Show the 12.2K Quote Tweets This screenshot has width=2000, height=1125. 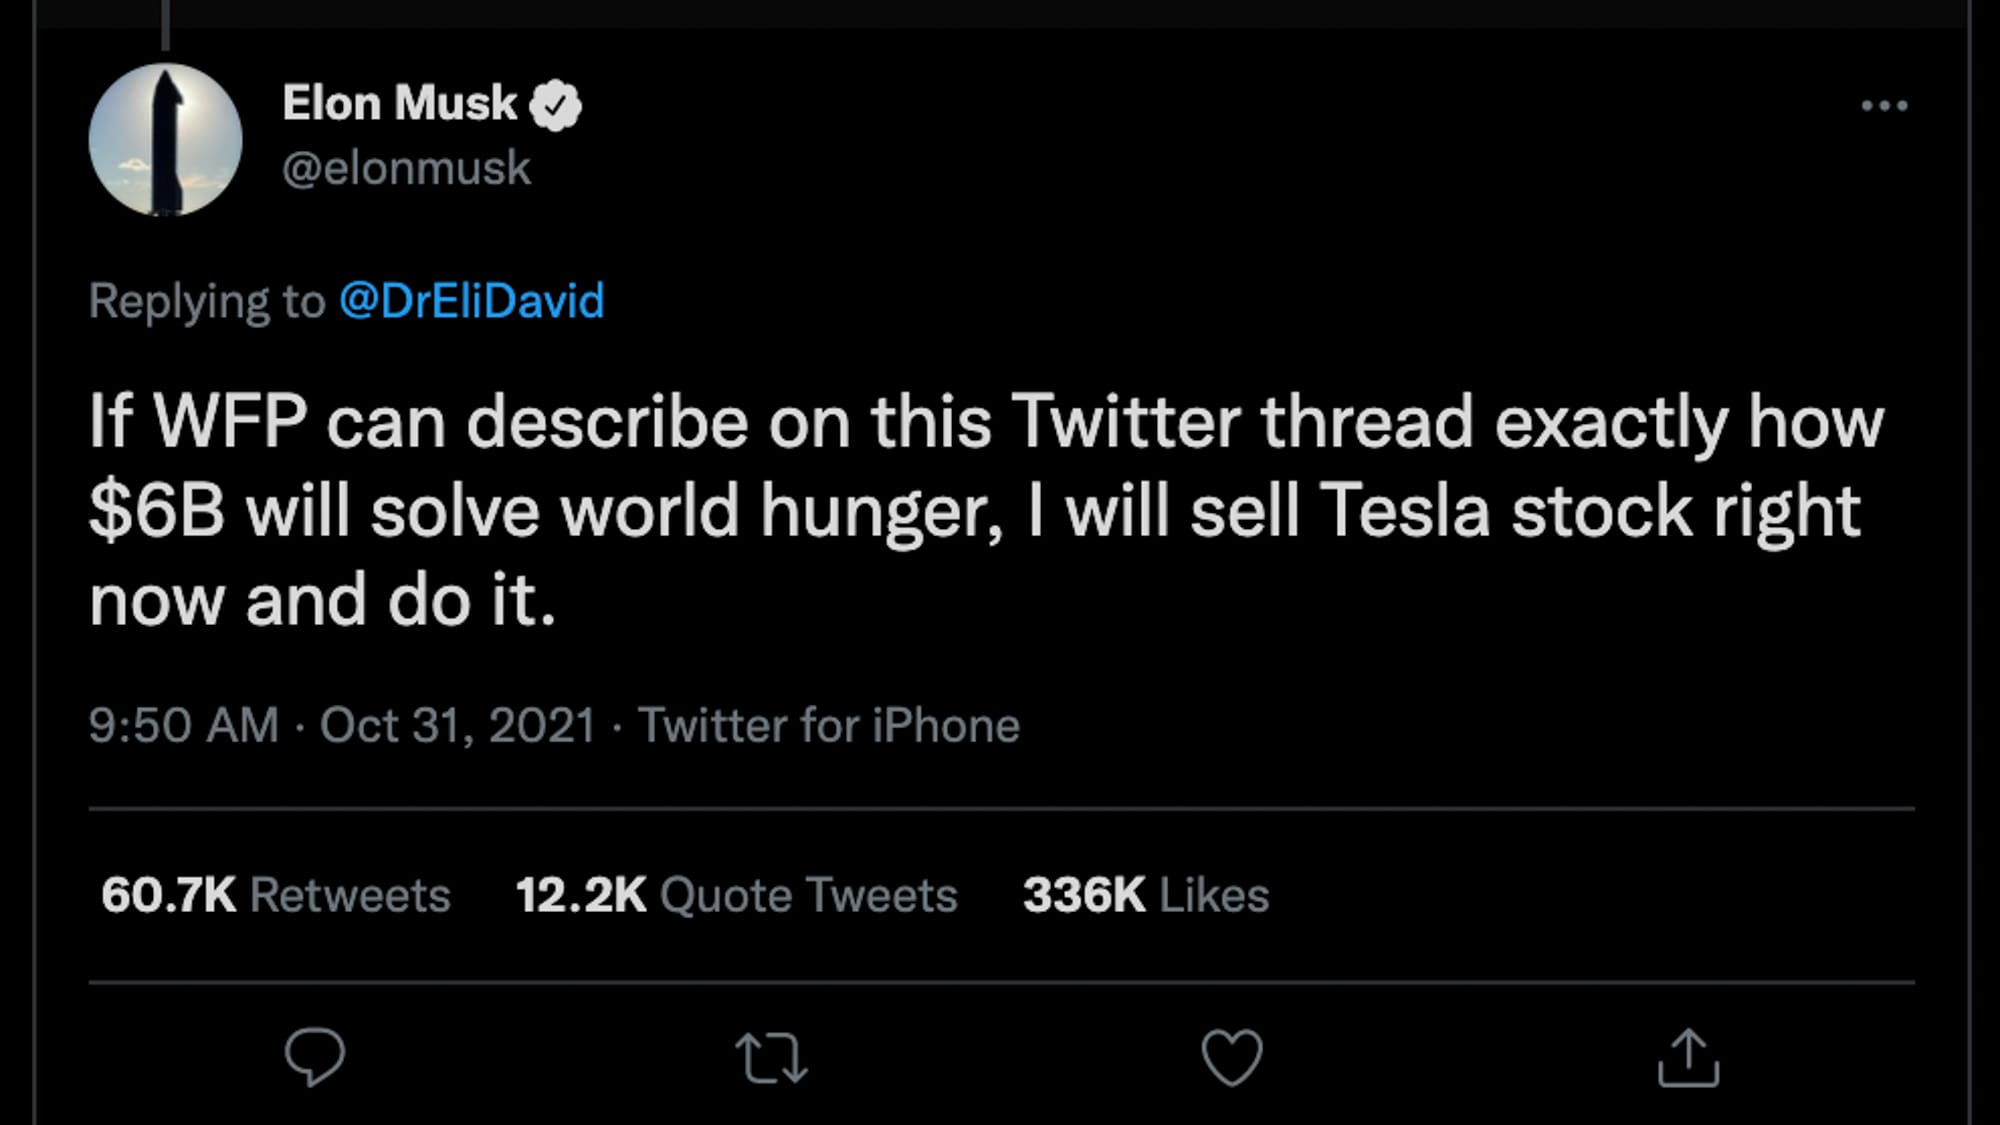(736, 895)
